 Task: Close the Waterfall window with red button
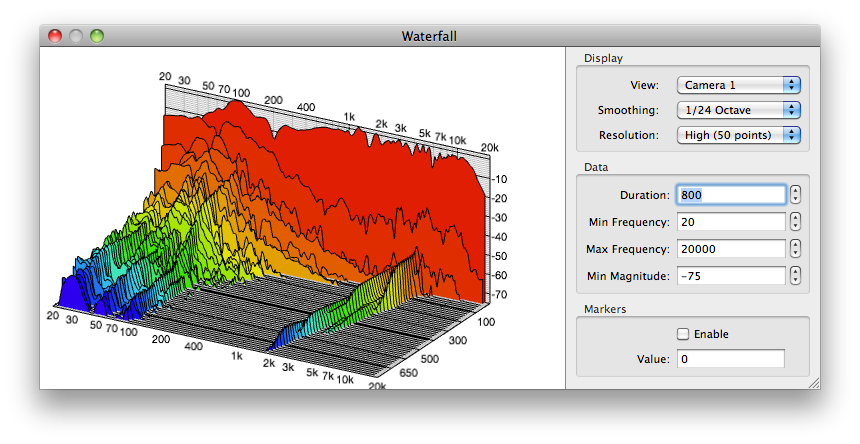(x=55, y=36)
